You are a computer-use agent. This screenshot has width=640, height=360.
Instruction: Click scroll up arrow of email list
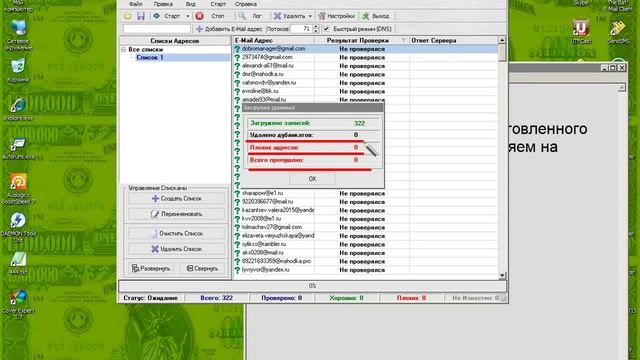(x=502, y=40)
